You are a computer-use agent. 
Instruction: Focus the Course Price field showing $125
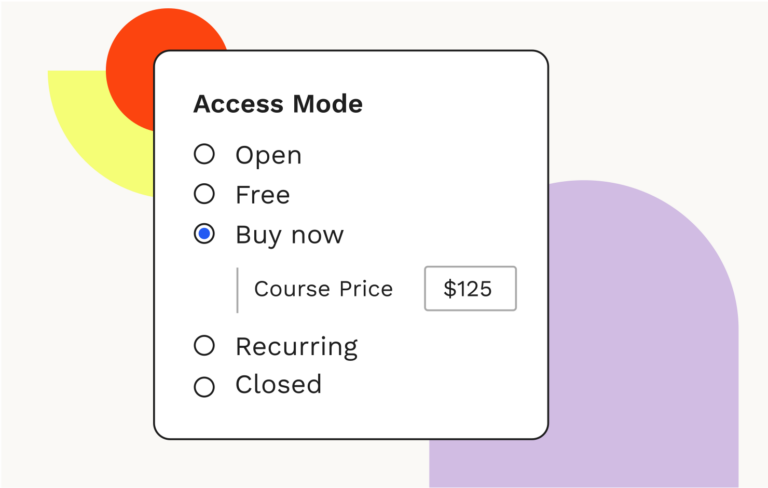coord(470,289)
